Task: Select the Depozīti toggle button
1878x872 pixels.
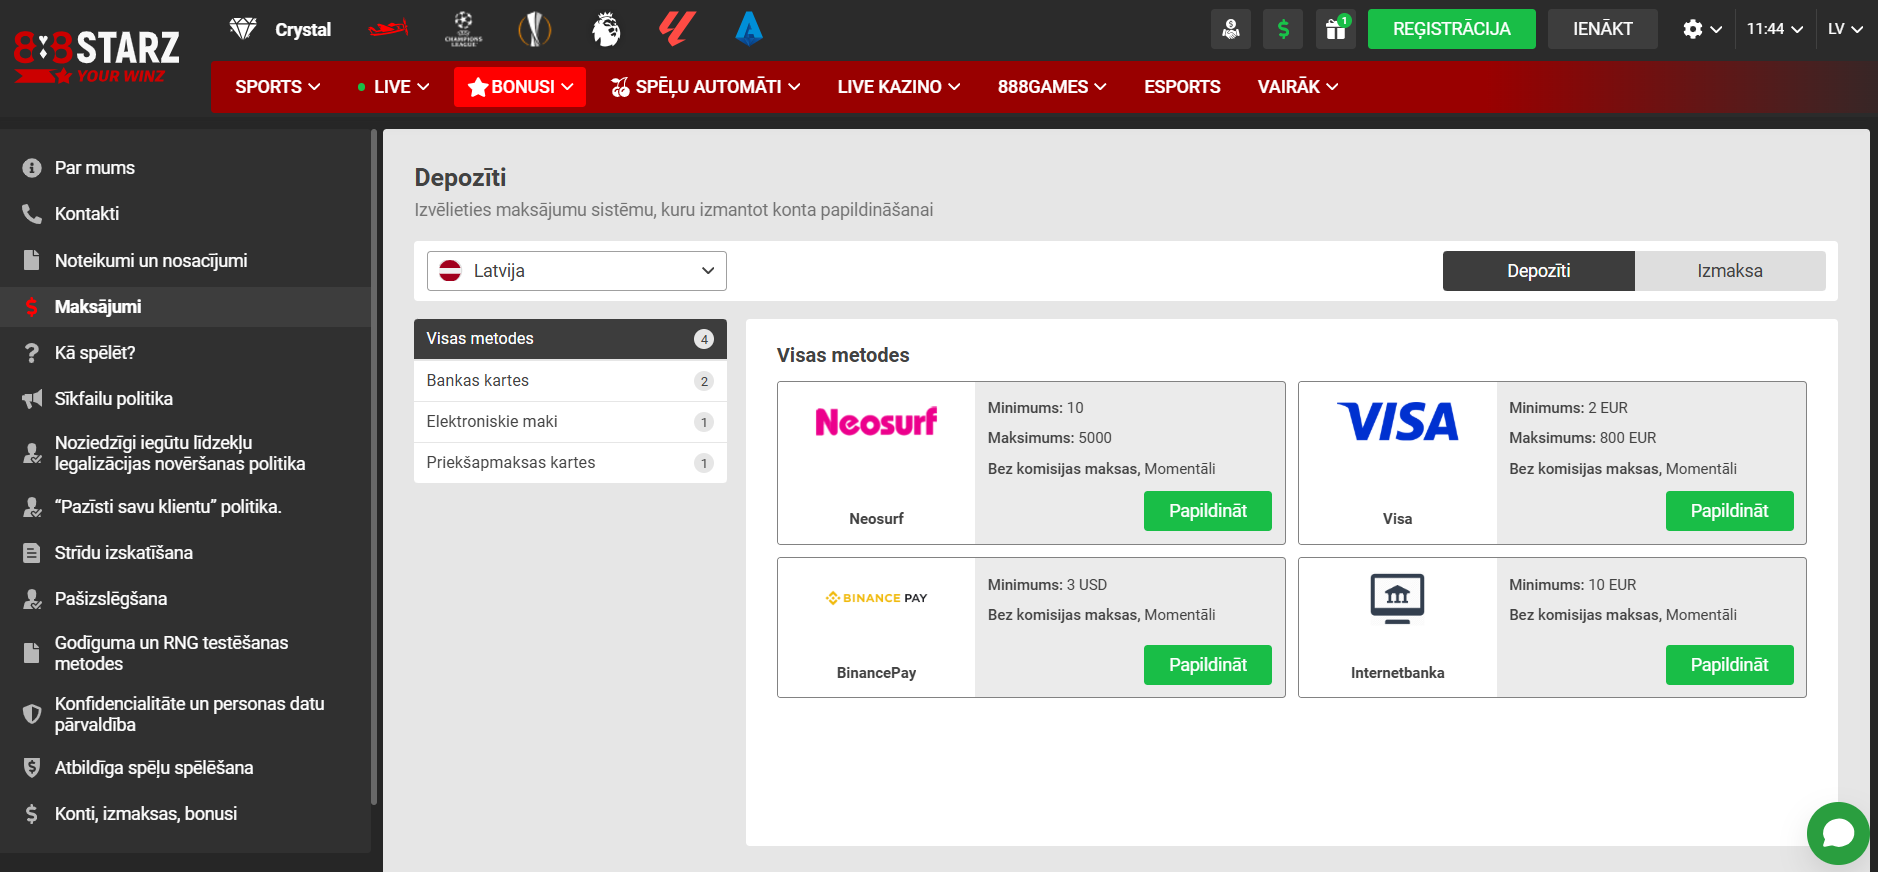Action: click(x=1538, y=271)
